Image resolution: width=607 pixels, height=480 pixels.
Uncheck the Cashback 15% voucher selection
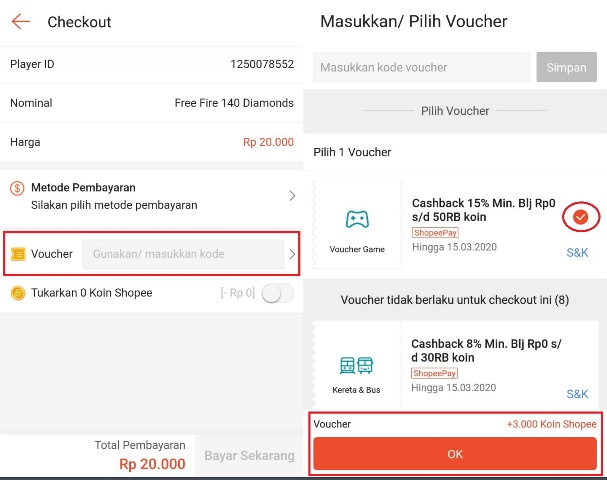[x=580, y=217]
